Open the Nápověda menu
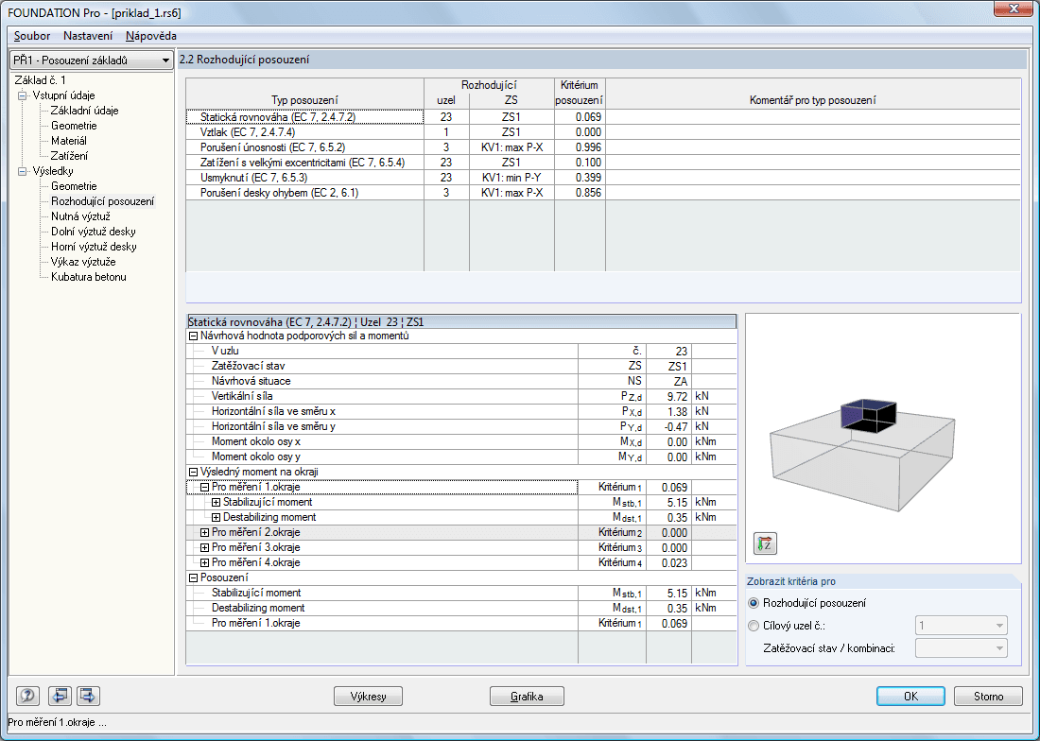The width and height of the screenshot is (1040, 741). coord(151,36)
